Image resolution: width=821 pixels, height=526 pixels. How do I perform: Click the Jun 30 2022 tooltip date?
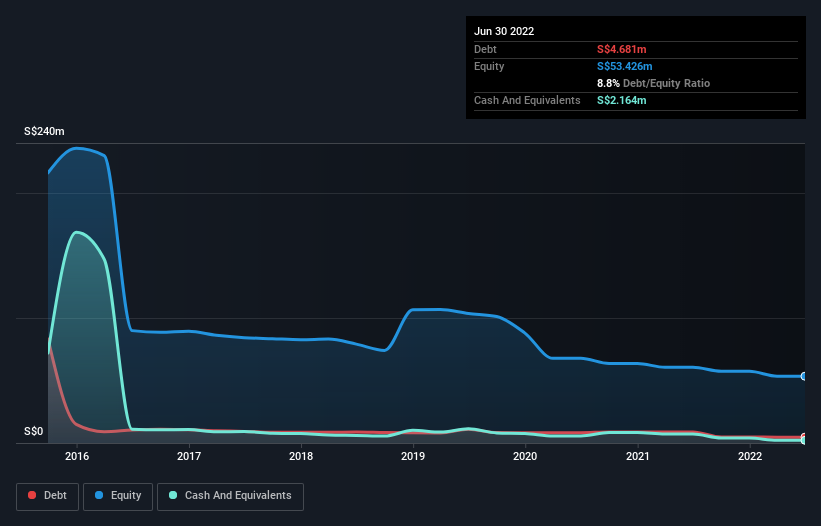coord(504,31)
